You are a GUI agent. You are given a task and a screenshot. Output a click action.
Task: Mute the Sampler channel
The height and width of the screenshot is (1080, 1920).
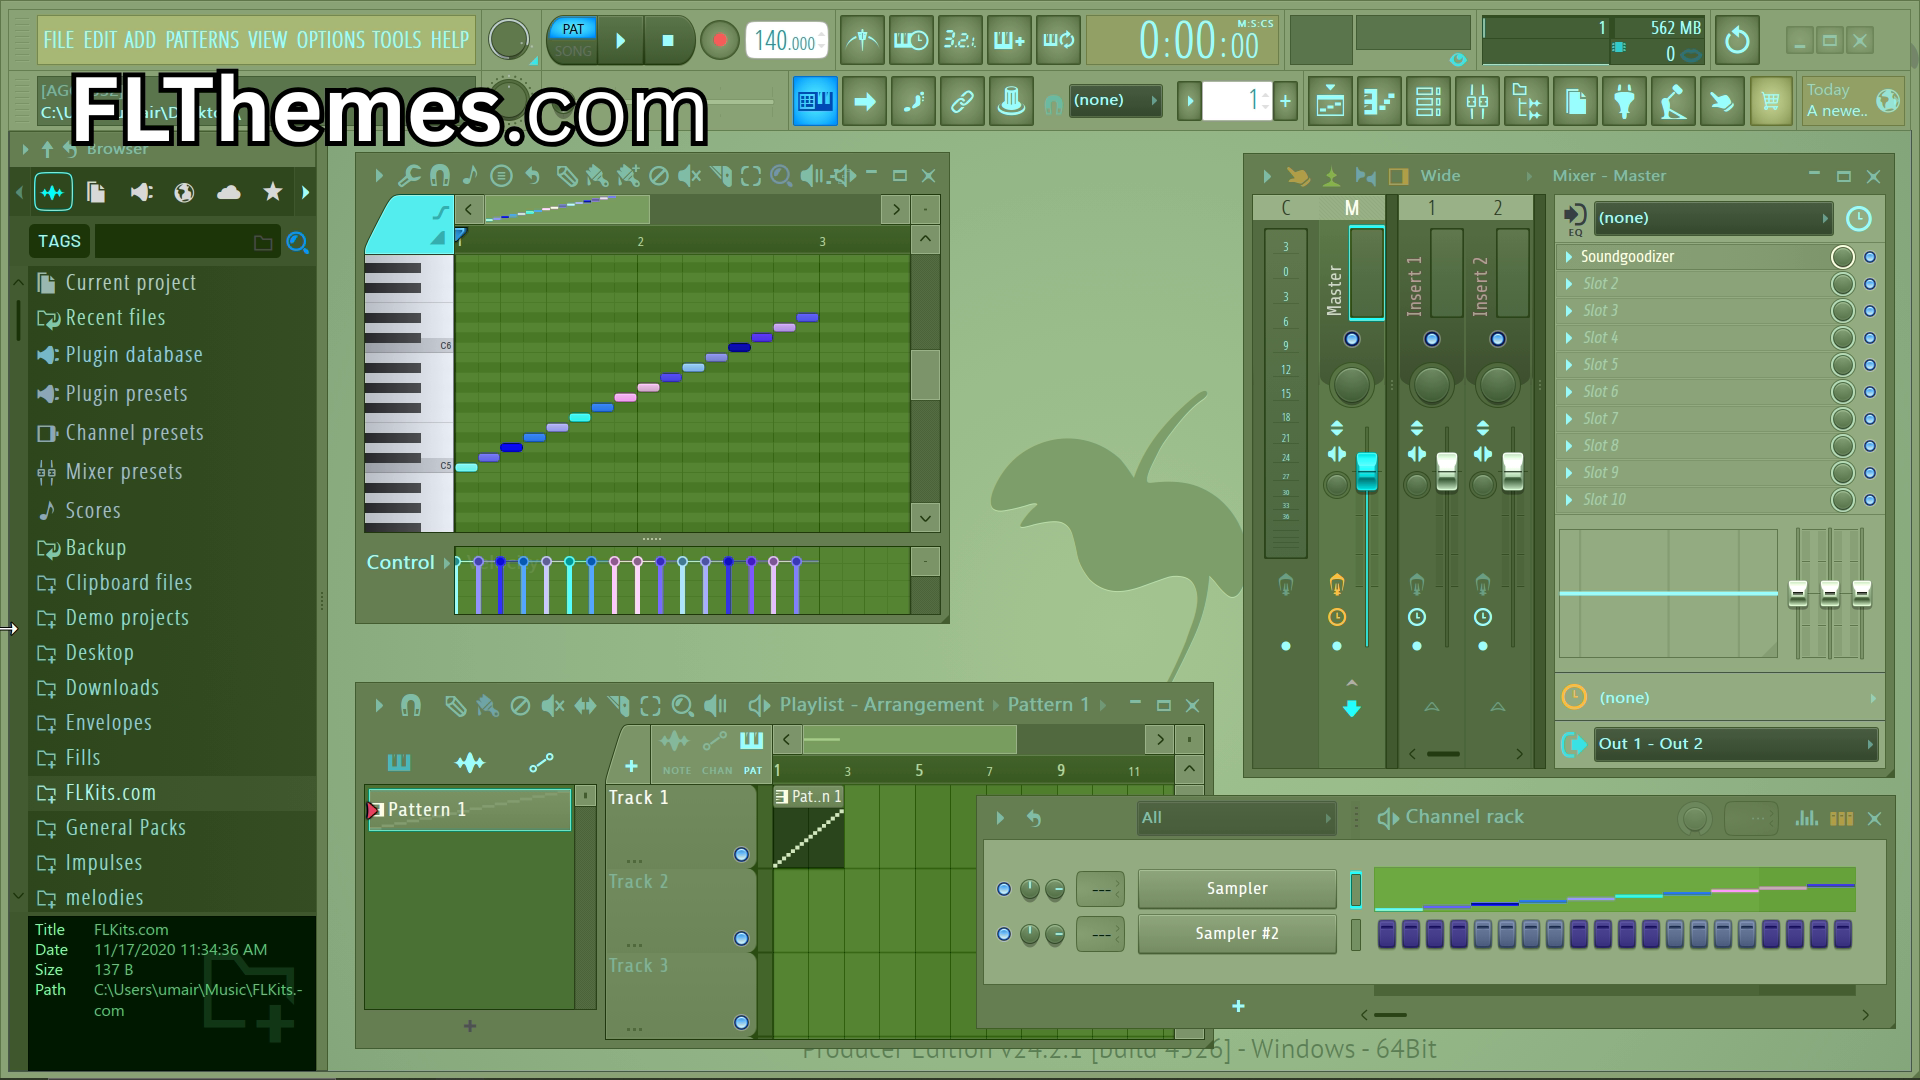tap(1004, 889)
